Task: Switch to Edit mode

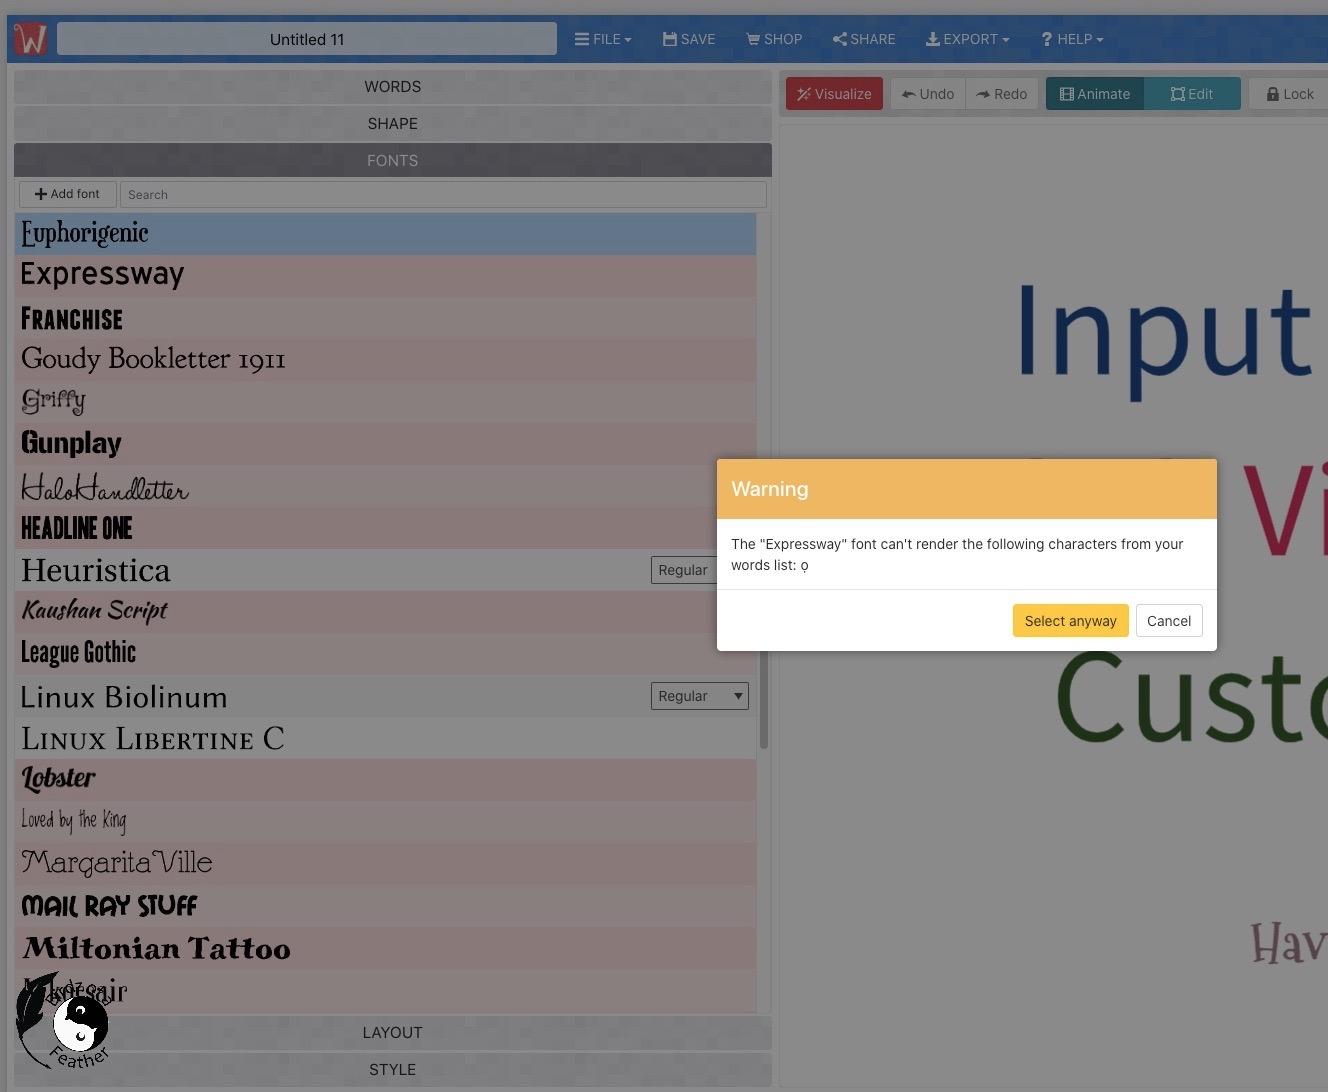Action: click(x=1192, y=94)
